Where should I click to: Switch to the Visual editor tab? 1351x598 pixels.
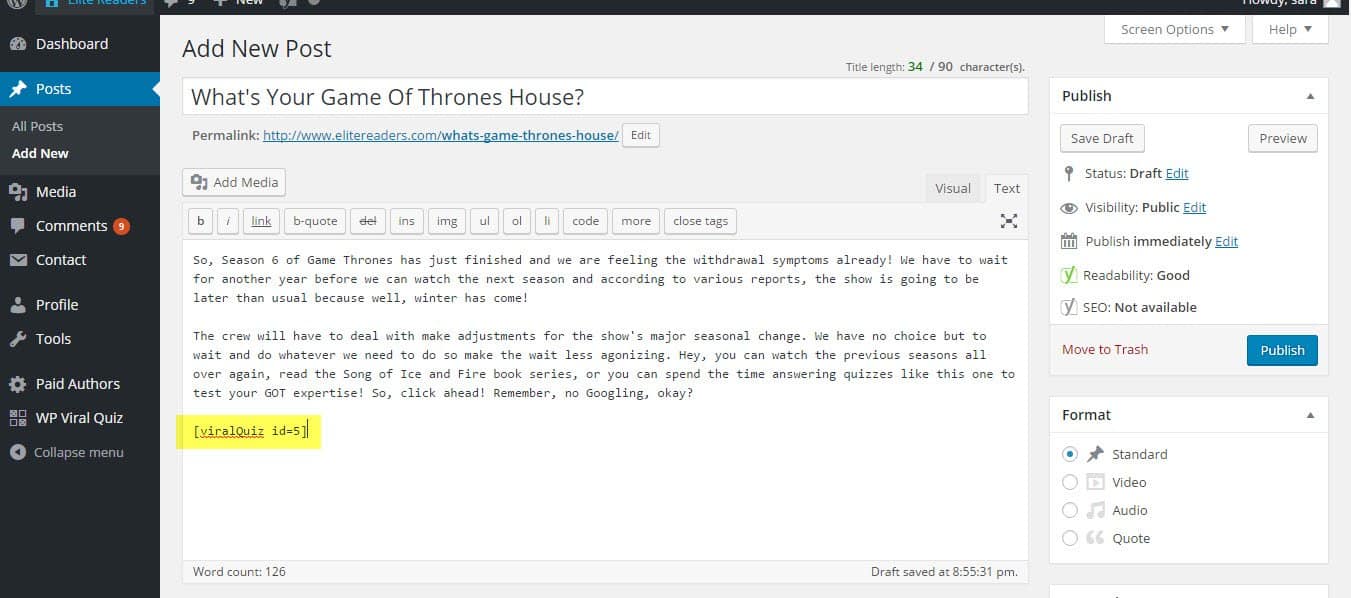pos(953,188)
